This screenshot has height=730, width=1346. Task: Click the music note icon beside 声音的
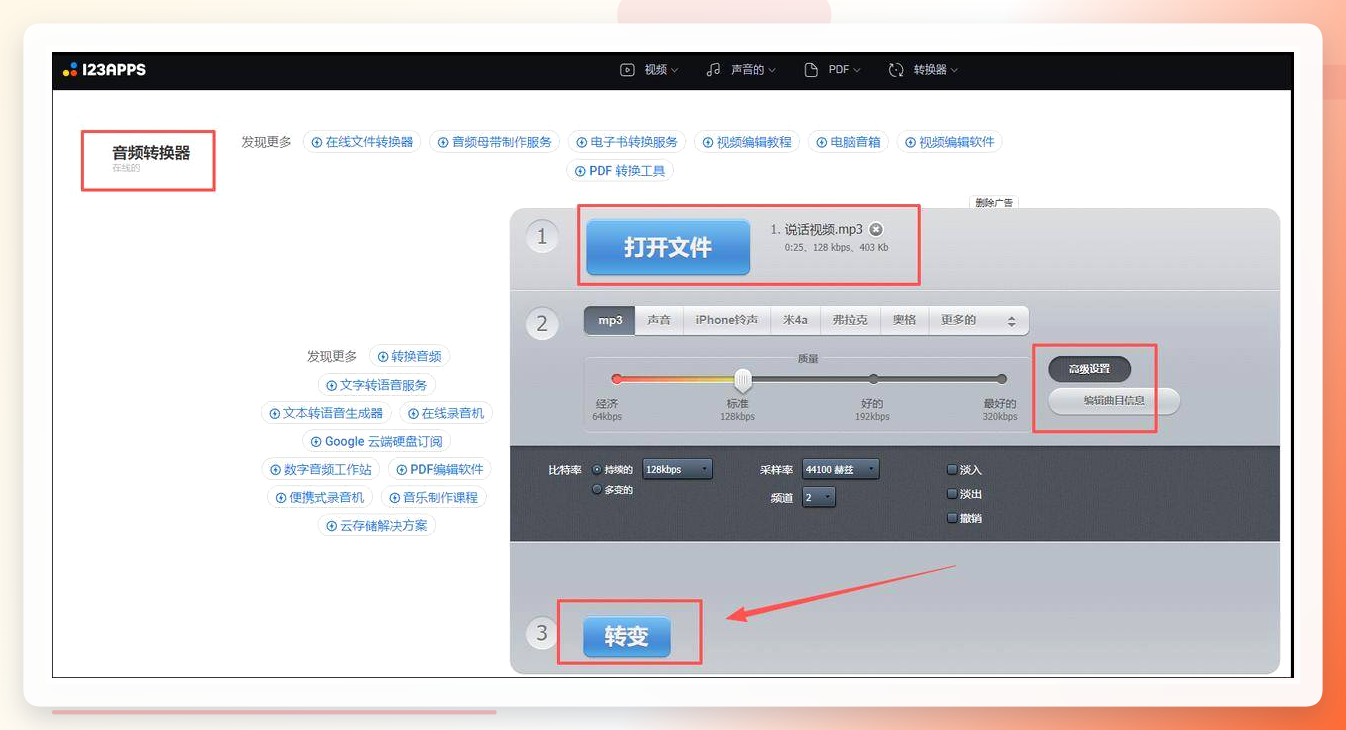pyautogui.click(x=713, y=70)
